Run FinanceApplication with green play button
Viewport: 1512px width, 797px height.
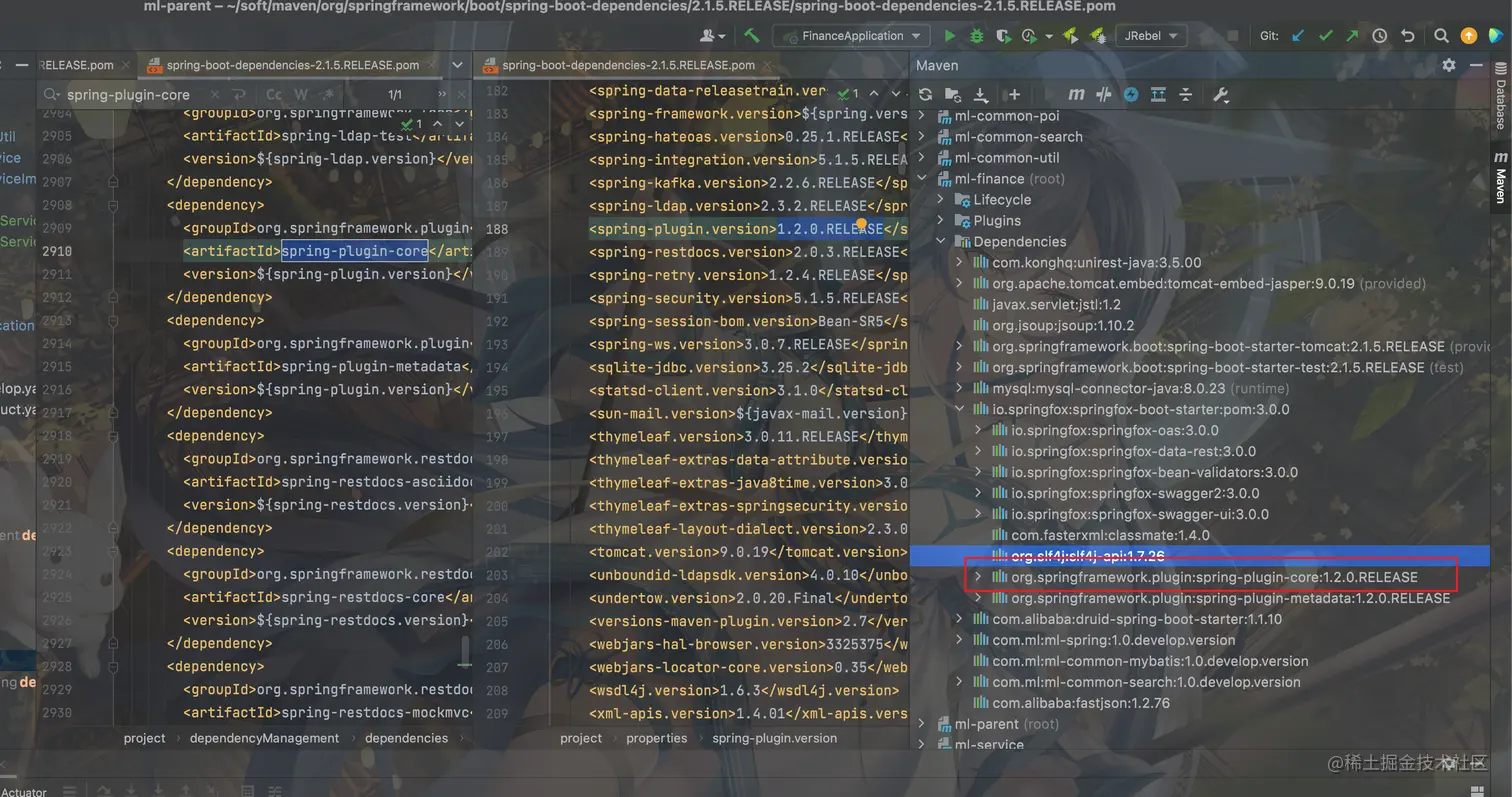(950, 35)
